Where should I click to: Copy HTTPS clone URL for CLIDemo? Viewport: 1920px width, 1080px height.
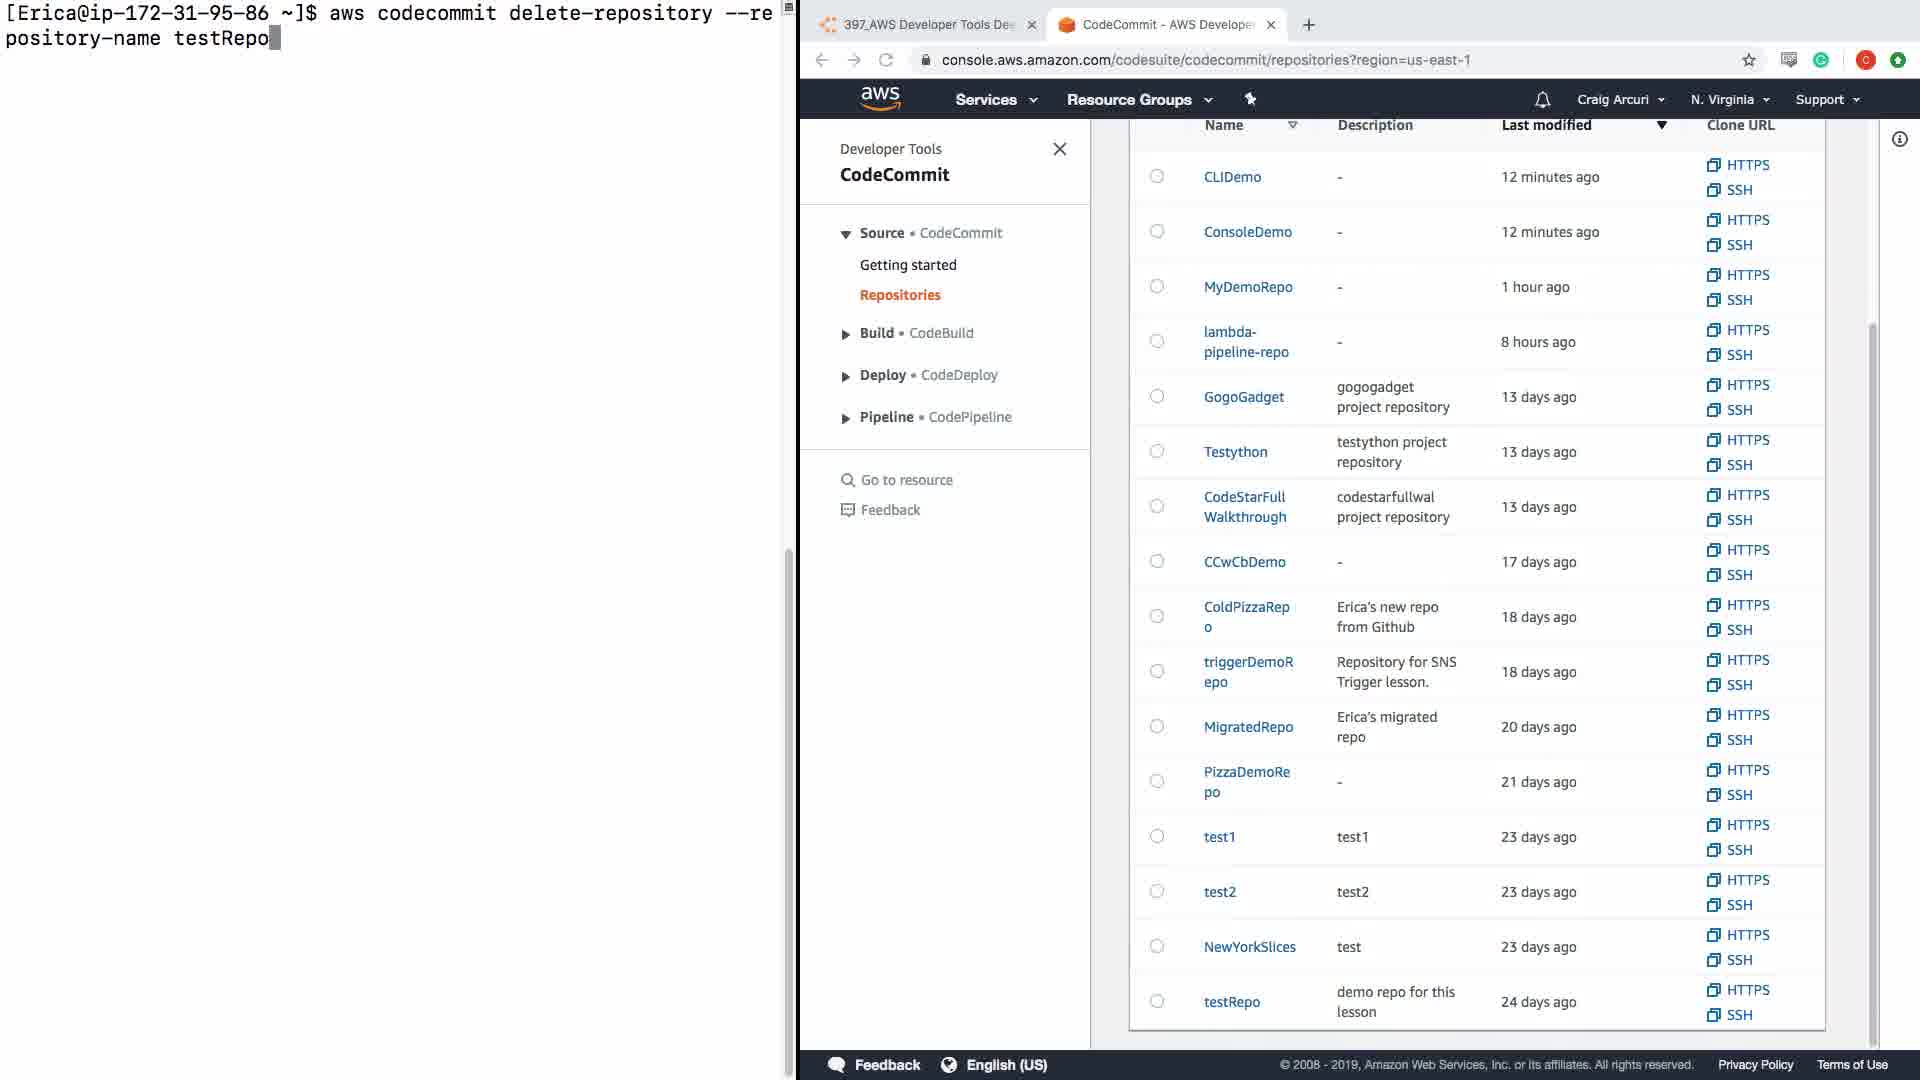point(1738,165)
